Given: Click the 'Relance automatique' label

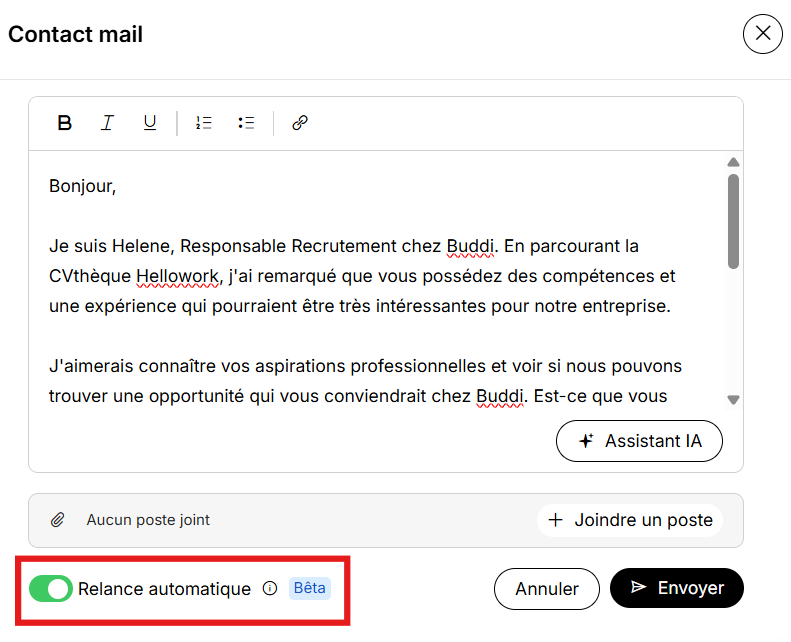Looking at the screenshot, I should coord(164,589).
